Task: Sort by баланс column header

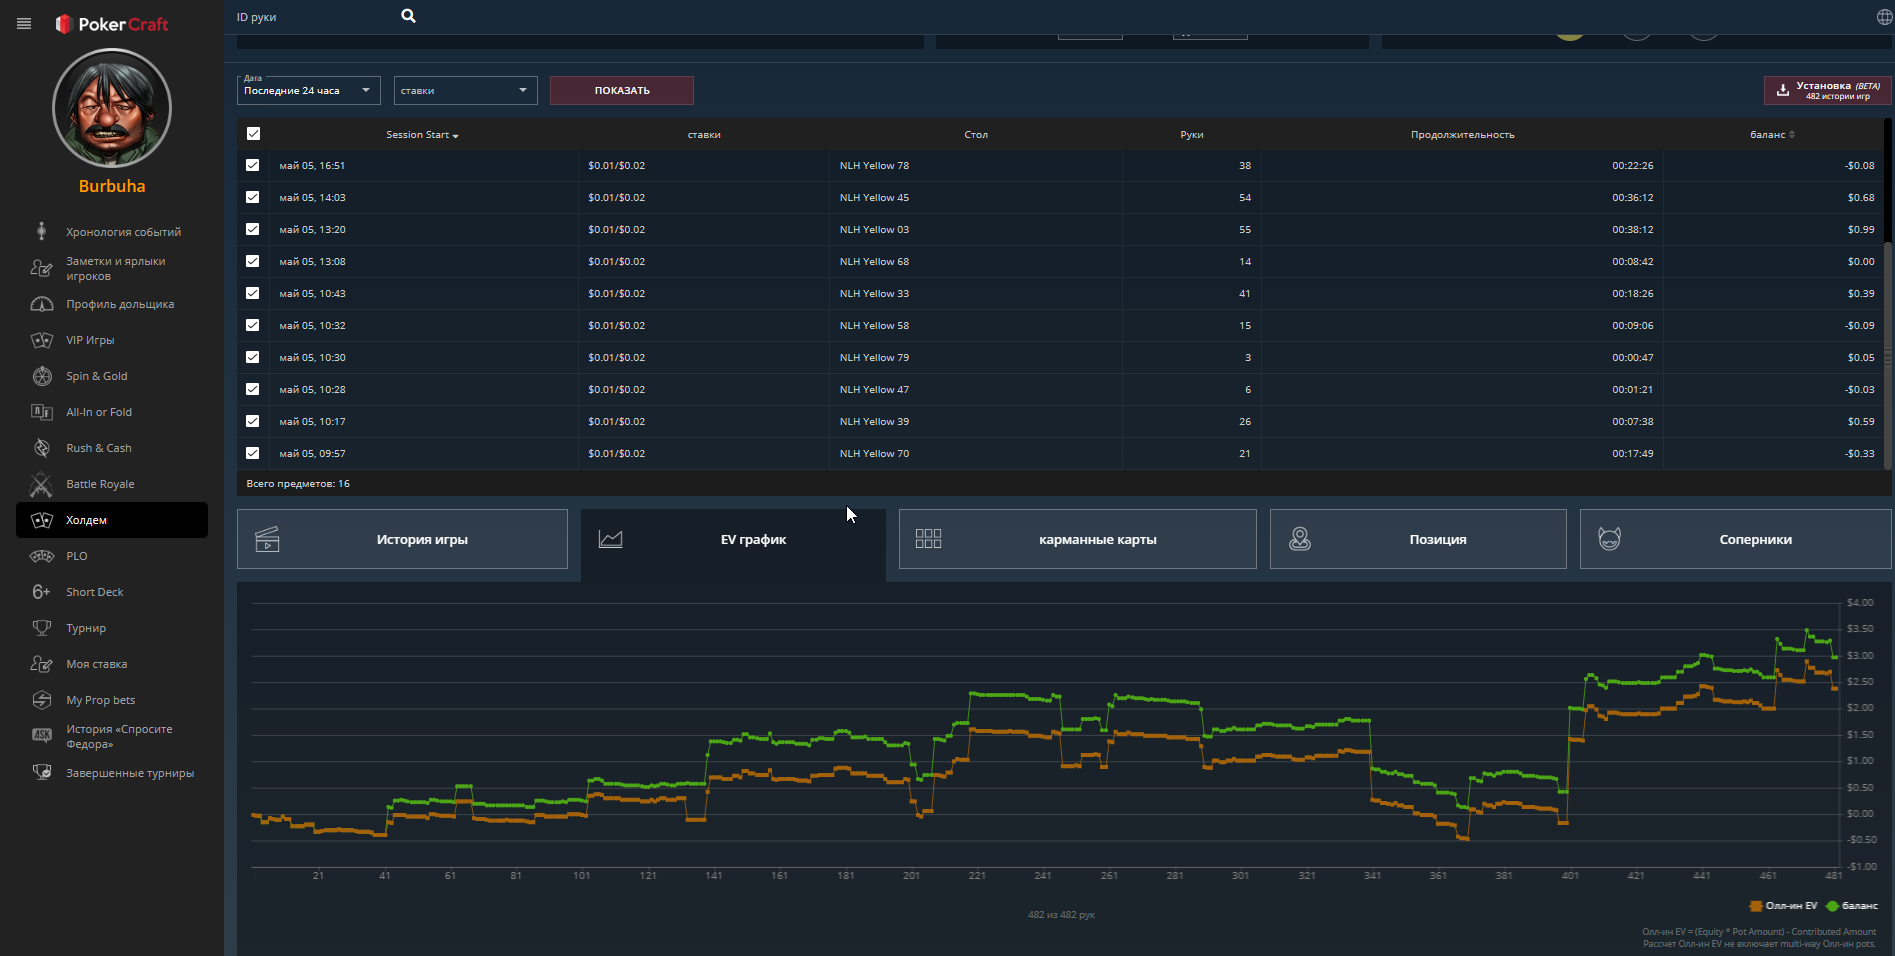Action: [x=1772, y=134]
